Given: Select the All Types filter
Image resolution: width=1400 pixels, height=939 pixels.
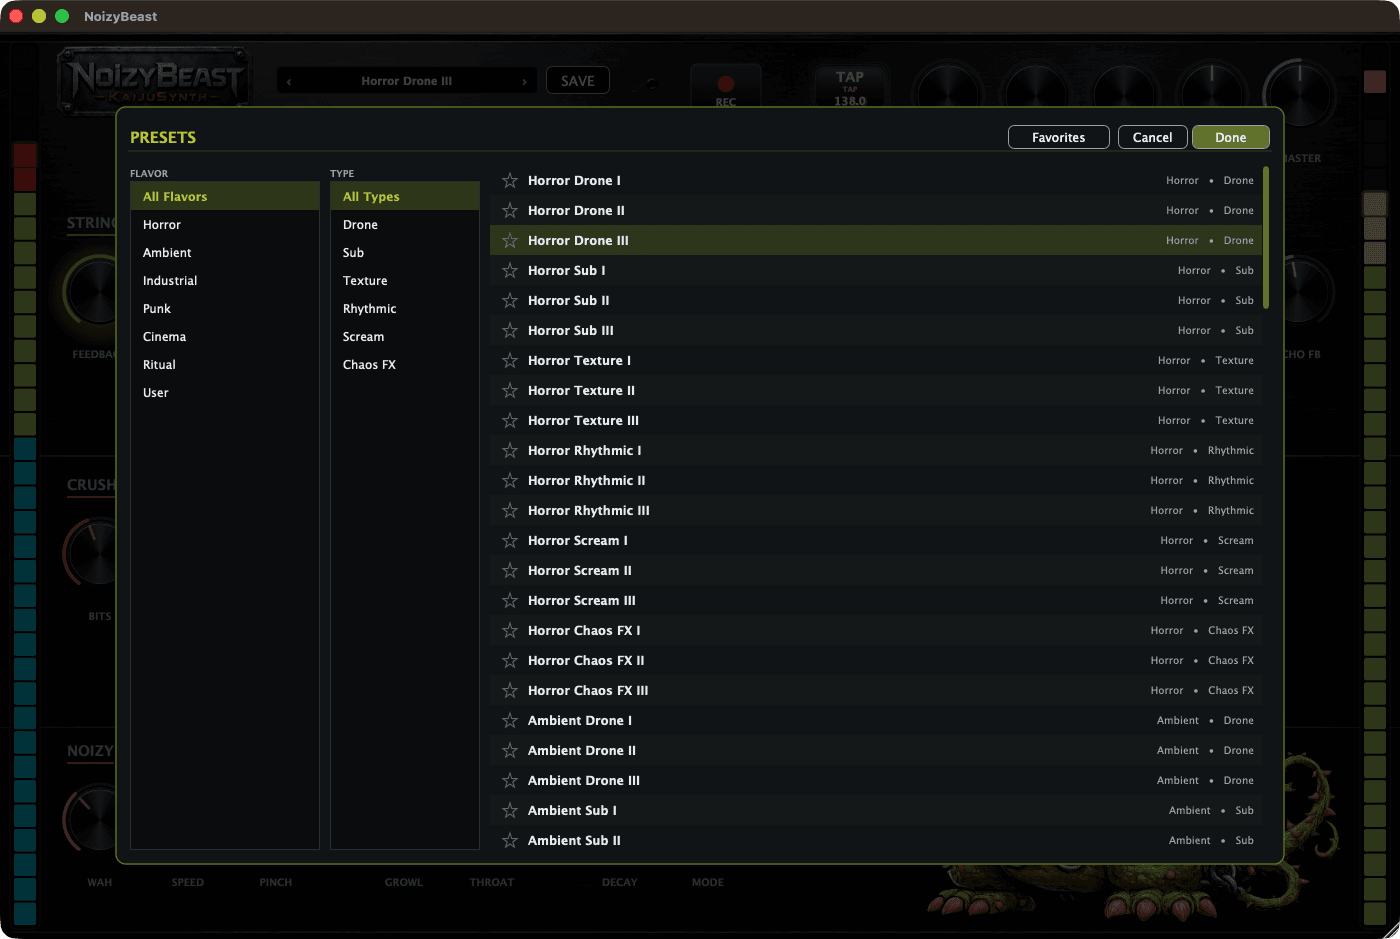Looking at the screenshot, I should pyautogui.click(x=405, y=197).
